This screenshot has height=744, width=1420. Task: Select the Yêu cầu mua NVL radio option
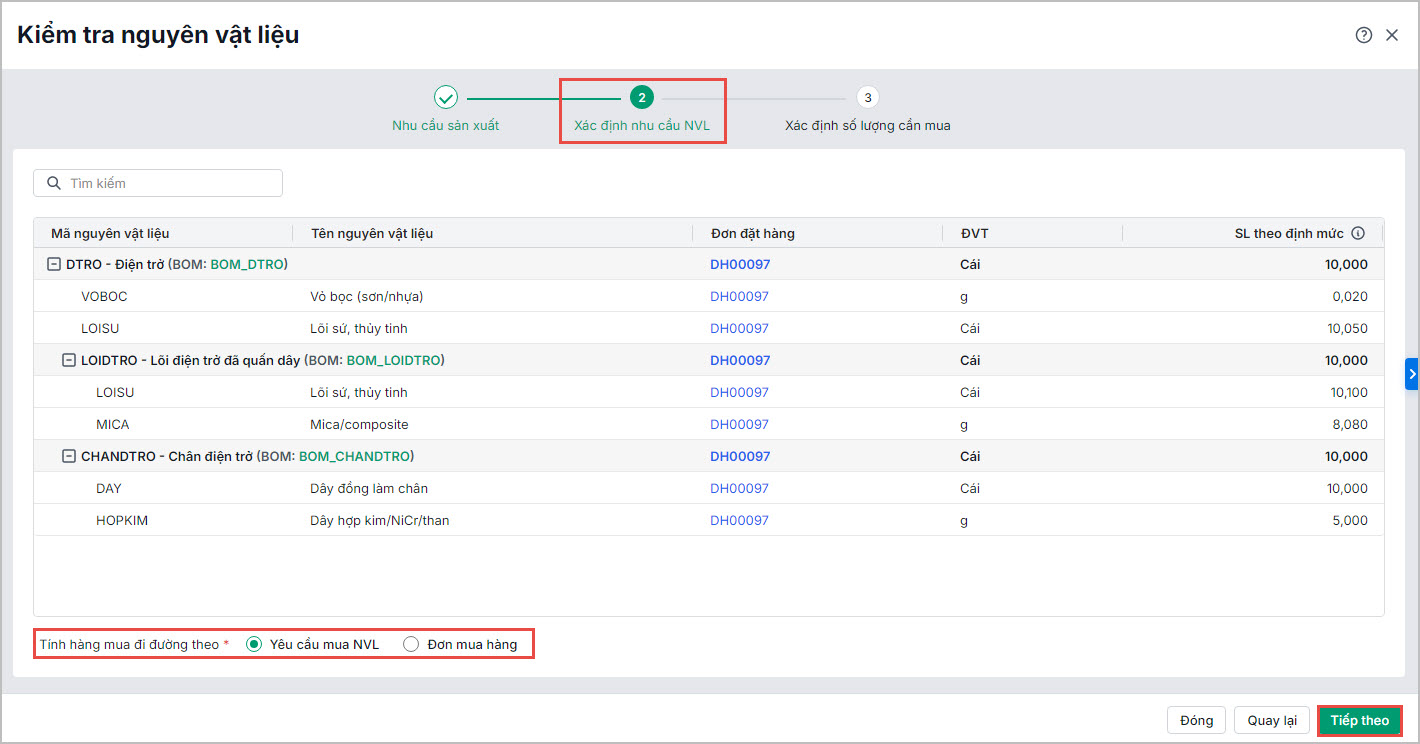[x=254, y=644]
